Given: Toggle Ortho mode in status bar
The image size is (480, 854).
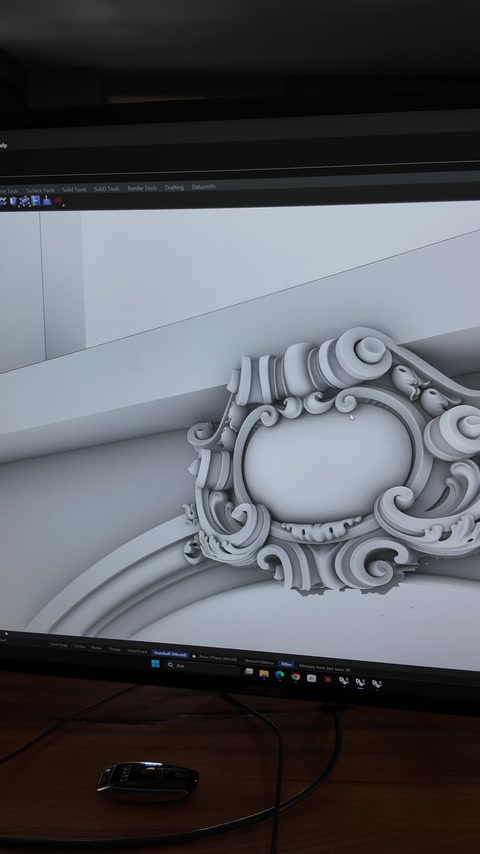Looking at the screenshot, I should 80,646.
